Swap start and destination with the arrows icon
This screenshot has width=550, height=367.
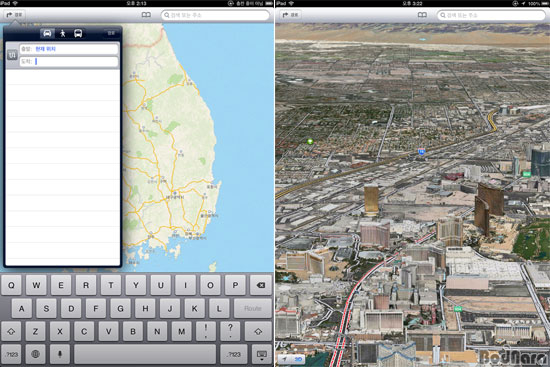pyautogui.click(x=12, y=55)
